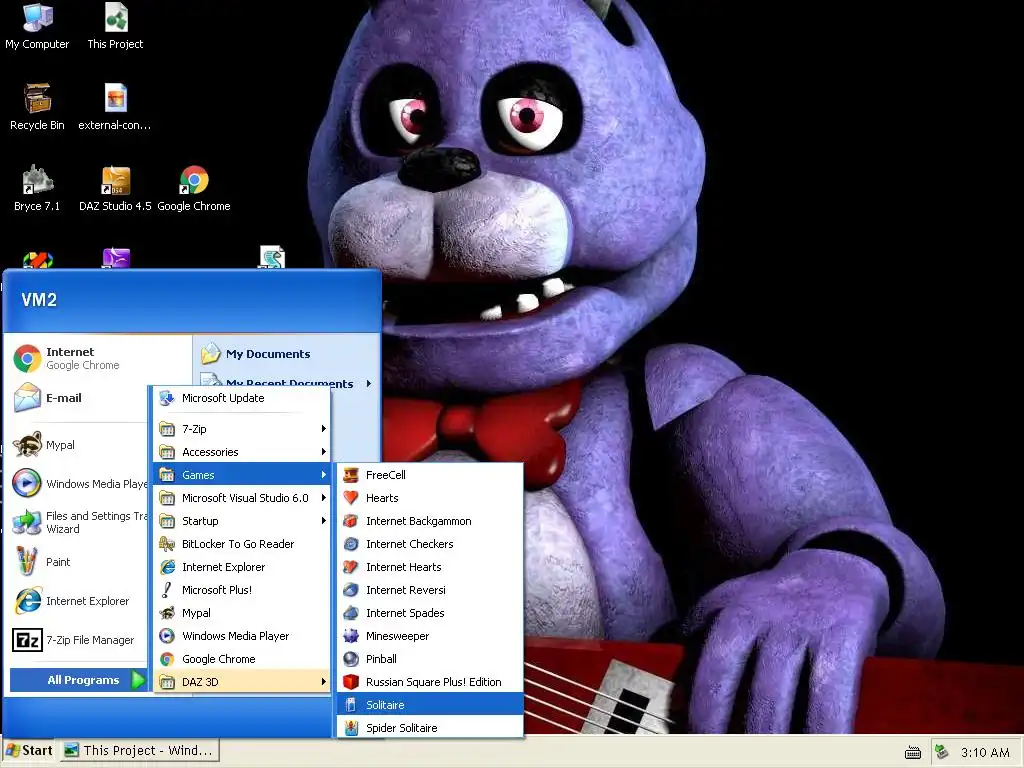Open Windows Media Player in All Programs list
Screen dimensions: 1024x768
point(242,636)
